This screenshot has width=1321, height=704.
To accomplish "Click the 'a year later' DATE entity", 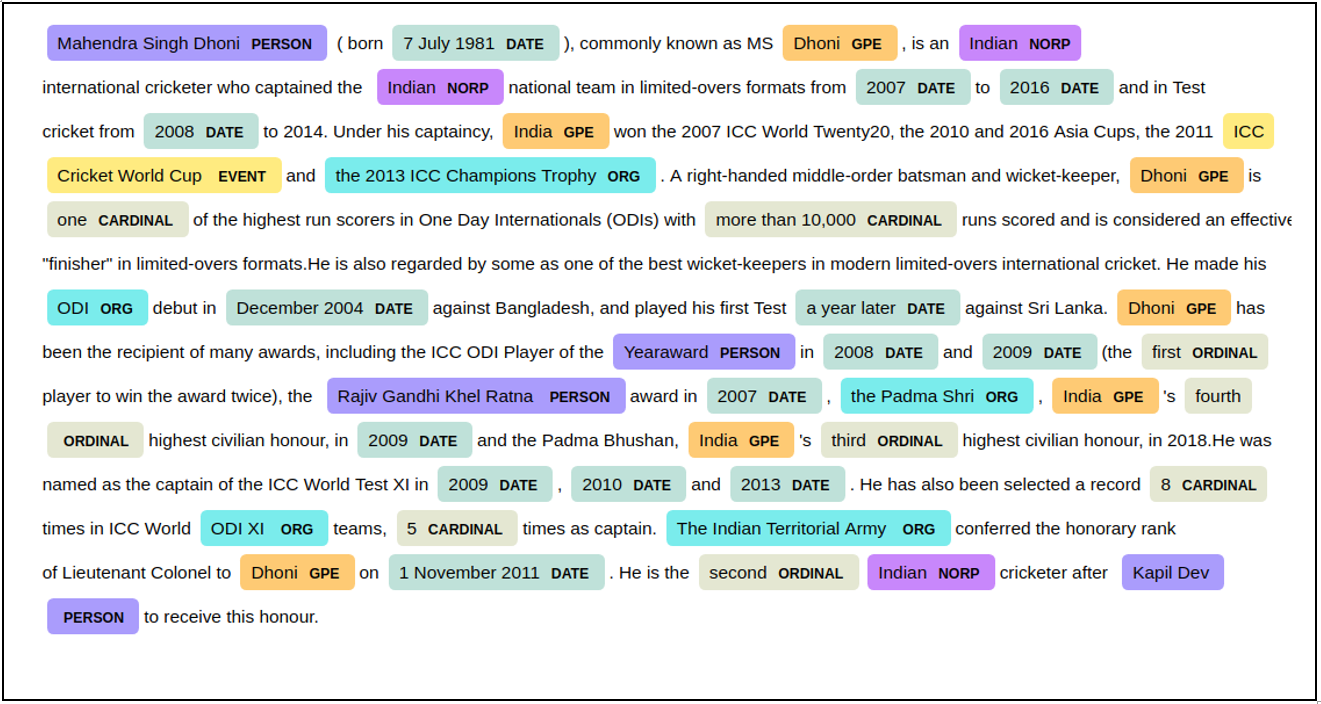I will 877,308.
